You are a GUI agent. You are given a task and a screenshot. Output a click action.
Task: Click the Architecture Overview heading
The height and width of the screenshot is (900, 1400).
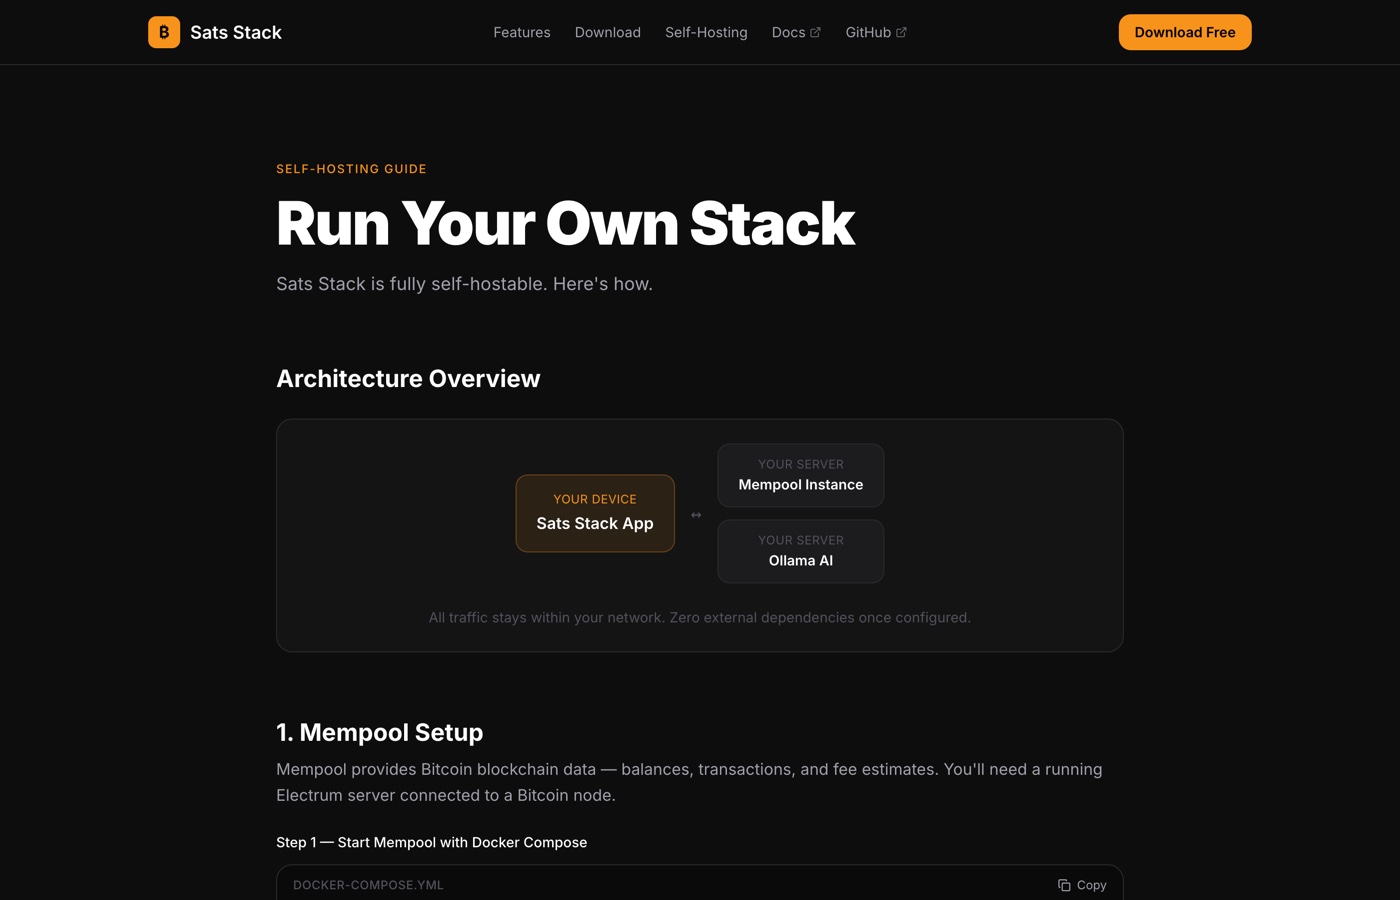408,379
